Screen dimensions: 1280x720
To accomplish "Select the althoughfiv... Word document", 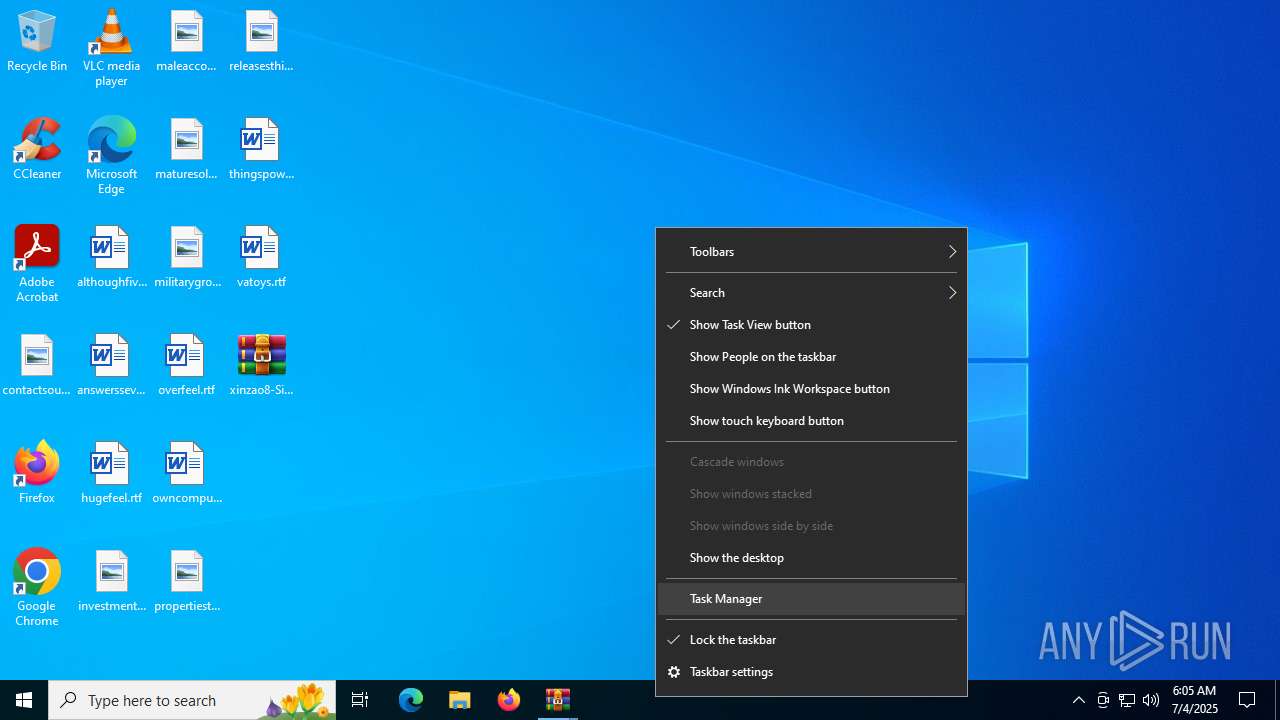I will click(x=111, y=258).
